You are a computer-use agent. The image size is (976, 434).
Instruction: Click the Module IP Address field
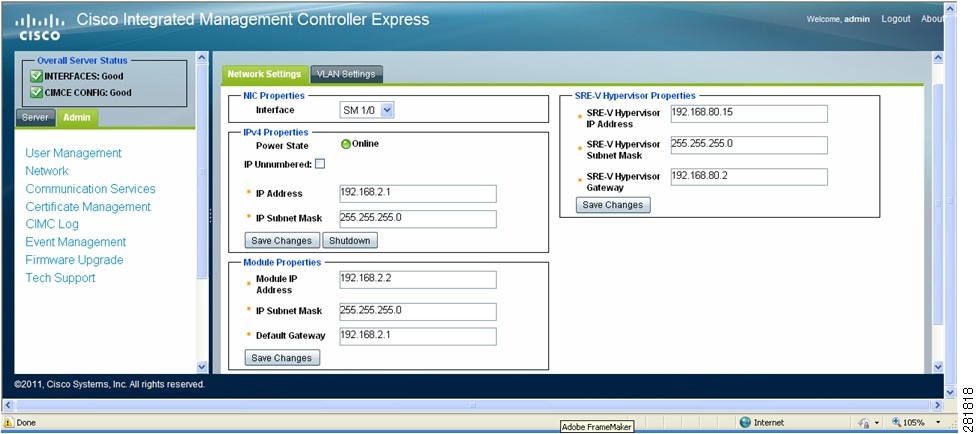point(418,280)
